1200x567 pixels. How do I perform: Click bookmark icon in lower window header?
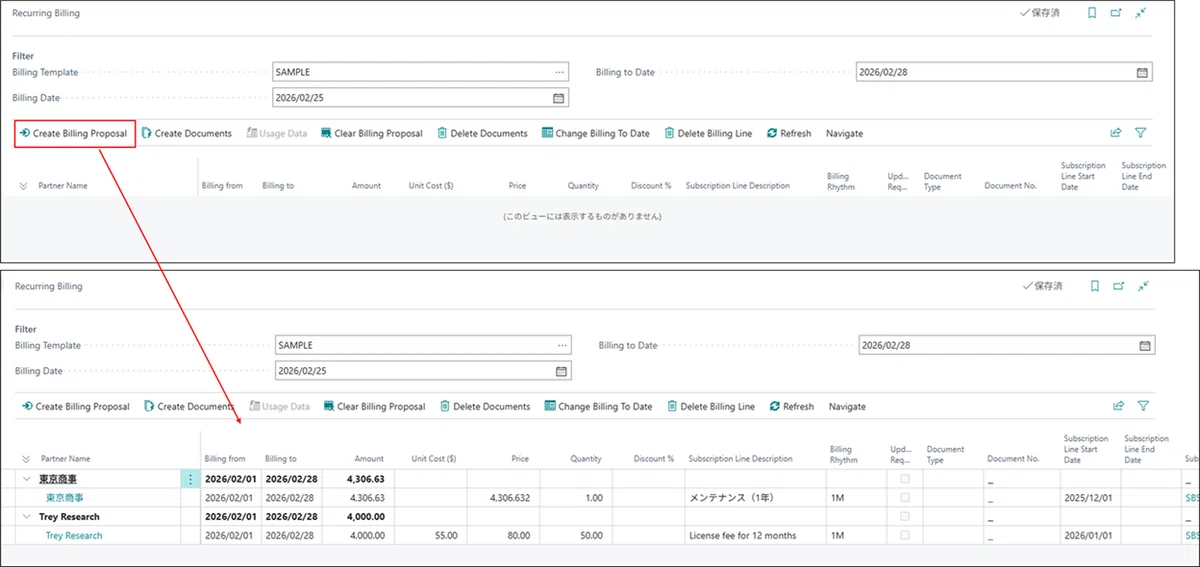tap(1094, 286)
